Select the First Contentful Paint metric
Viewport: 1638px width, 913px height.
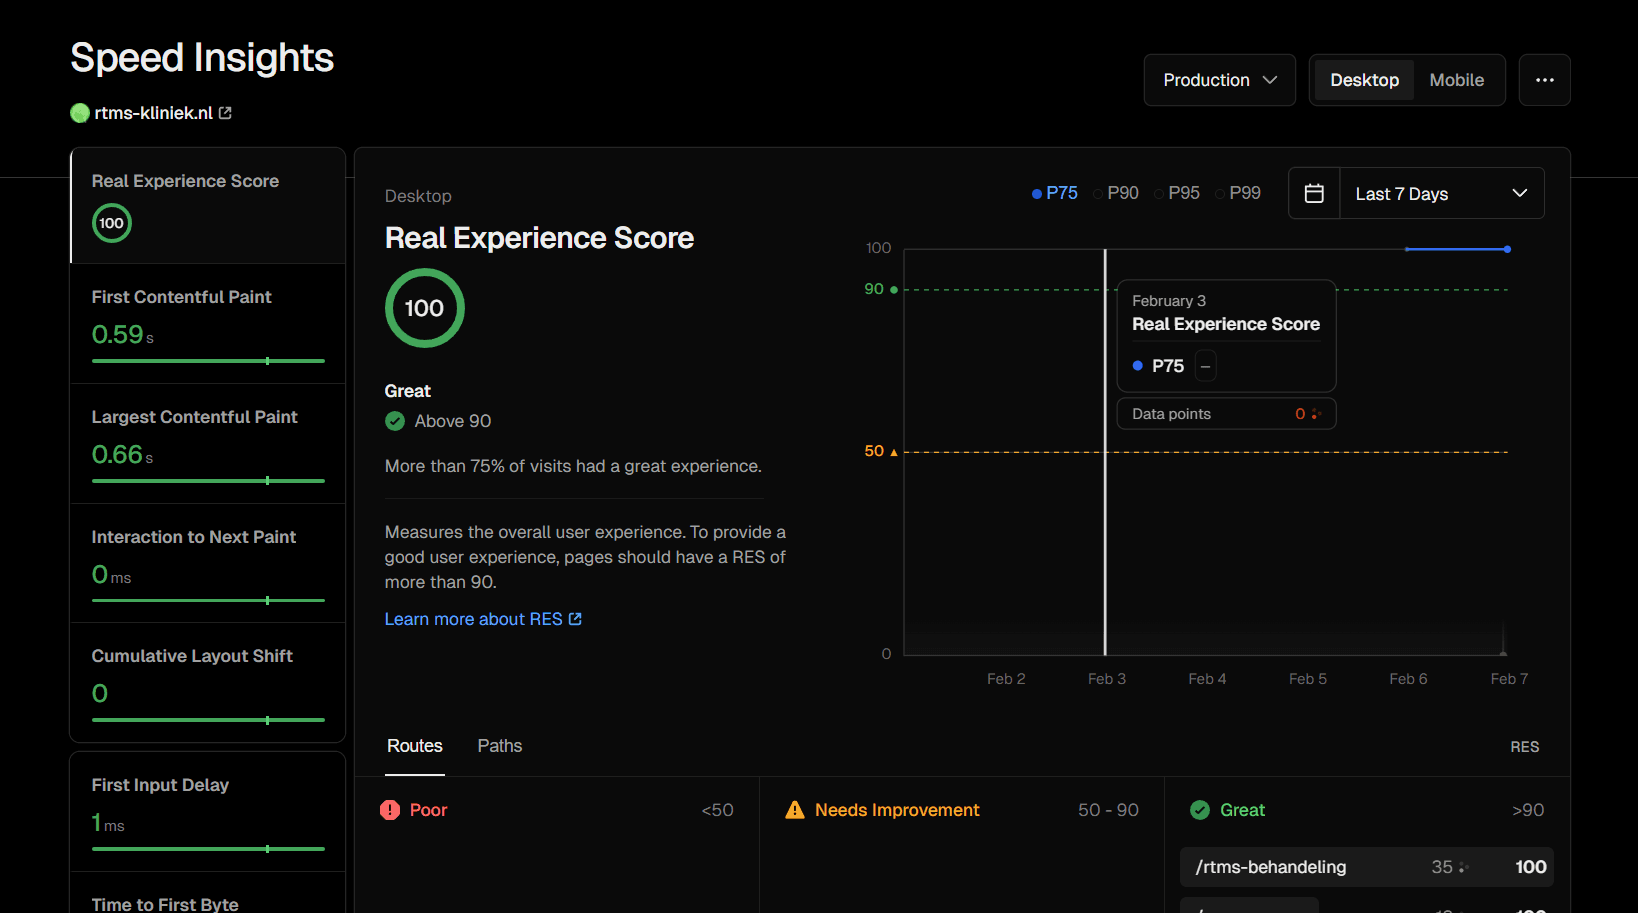(208, 324)
